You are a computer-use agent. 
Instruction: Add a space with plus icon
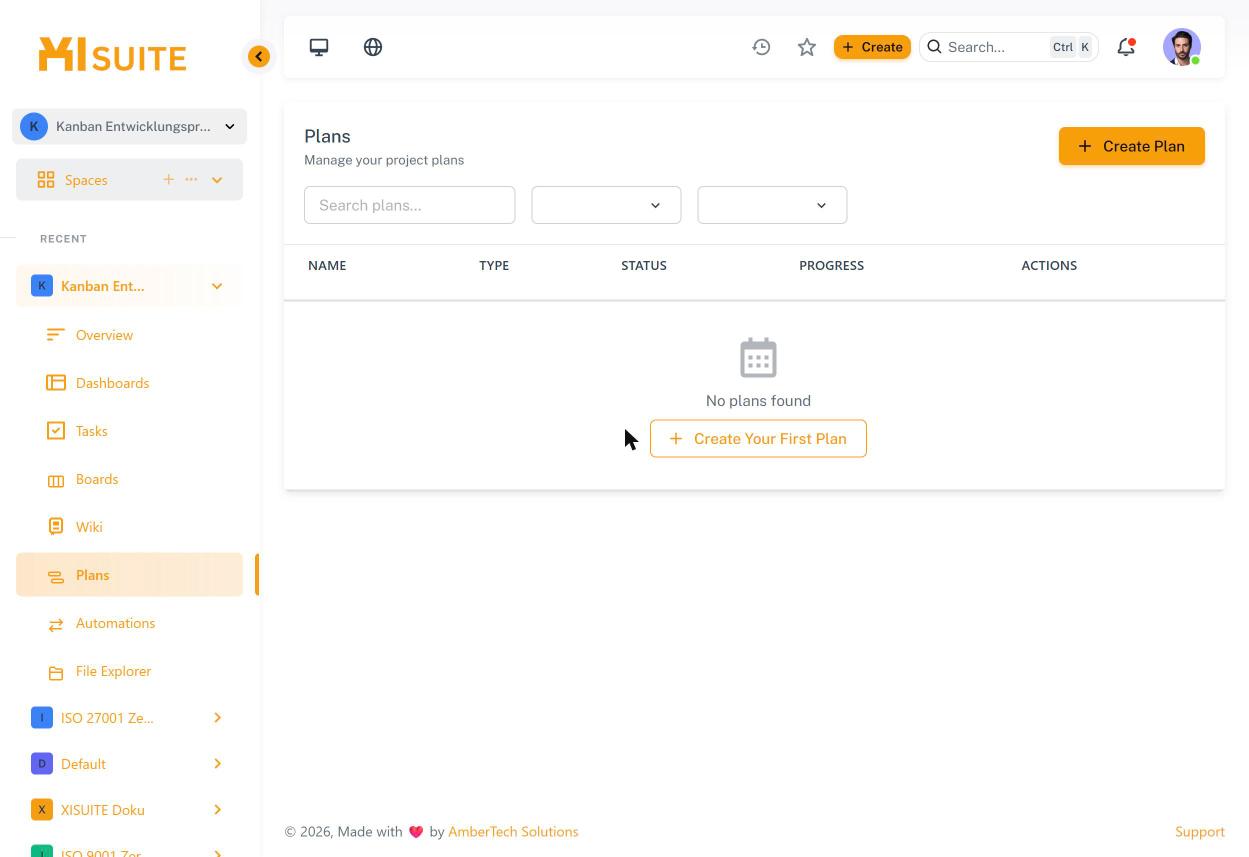click(168, 180)
